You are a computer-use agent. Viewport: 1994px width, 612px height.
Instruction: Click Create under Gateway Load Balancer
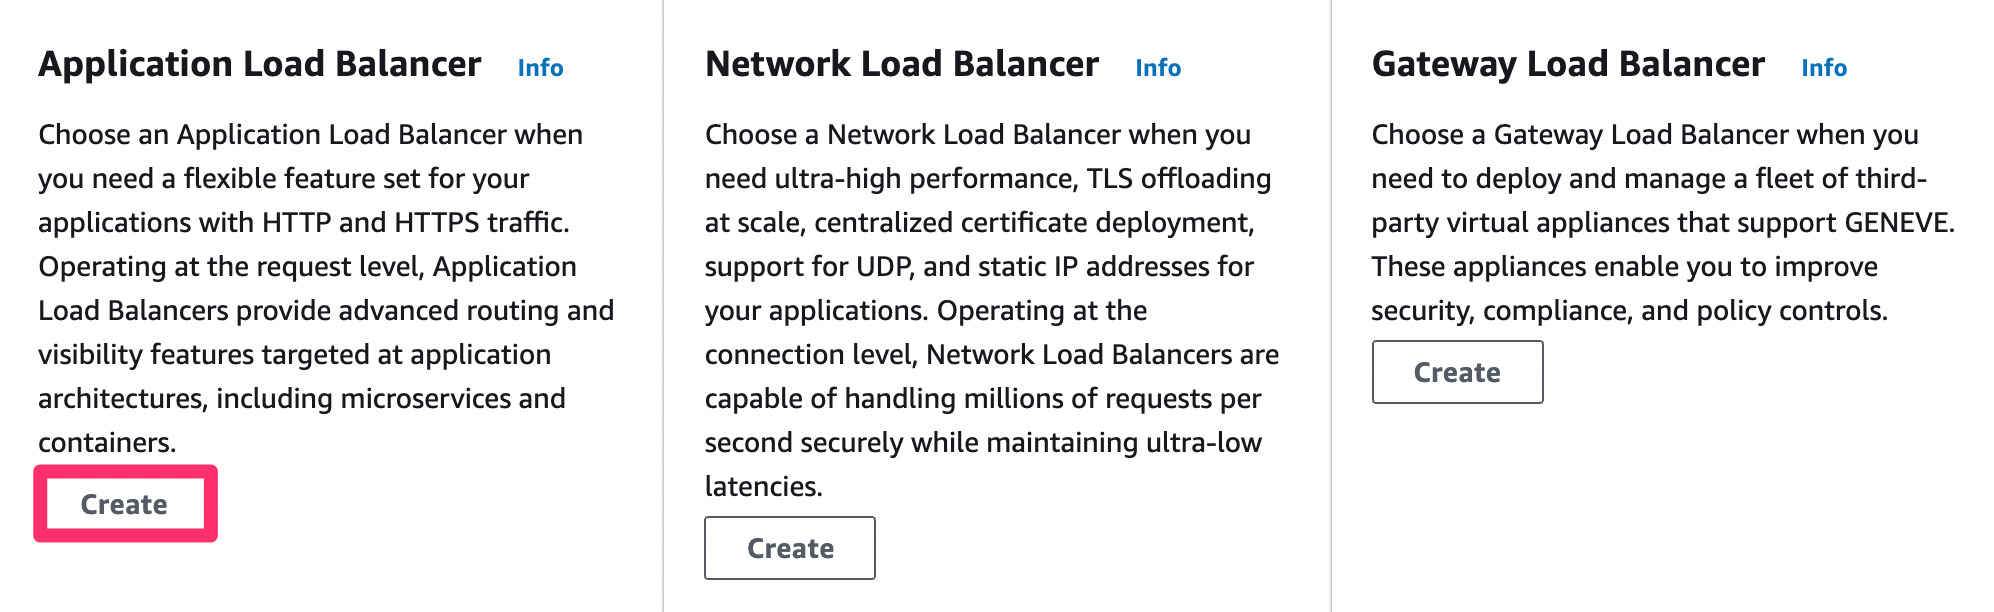(x=1457, y=372)
